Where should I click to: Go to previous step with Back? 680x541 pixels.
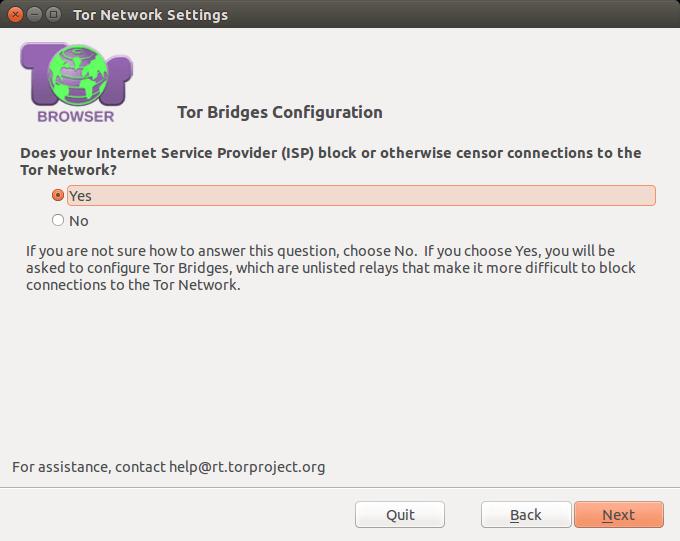(x=526, y=515)
